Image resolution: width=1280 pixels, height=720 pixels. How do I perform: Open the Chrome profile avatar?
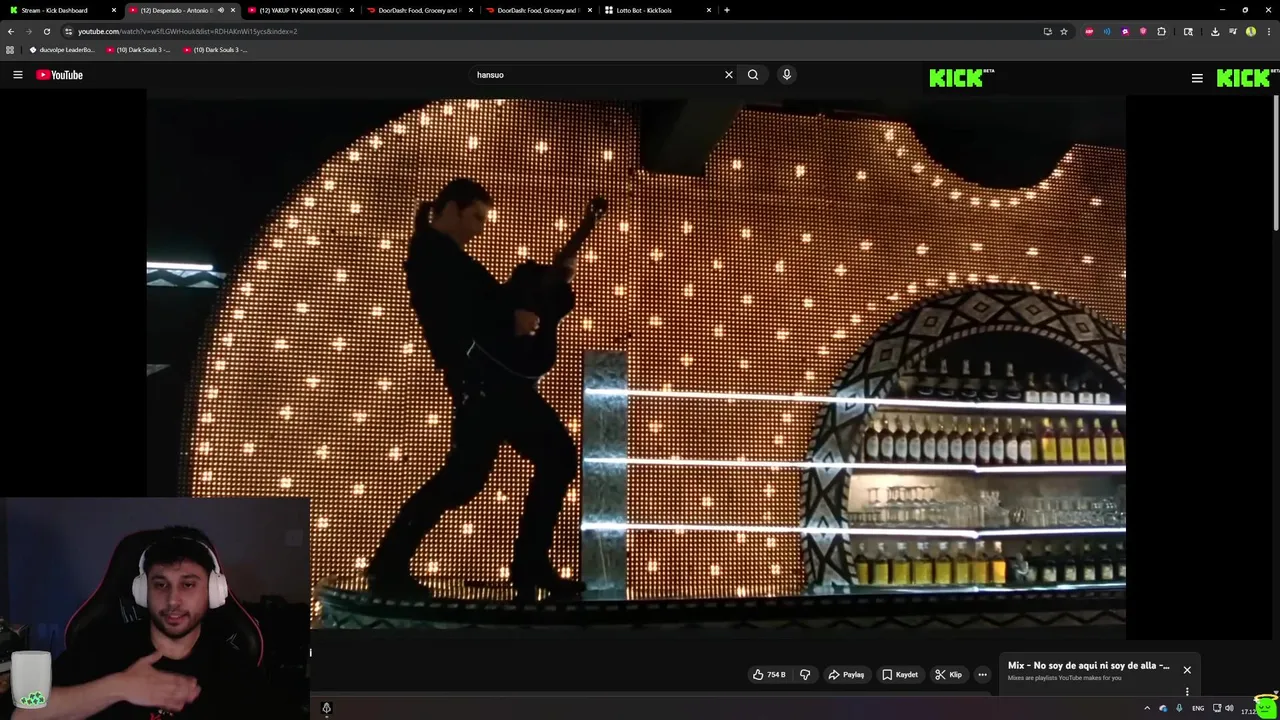click(1251, 31)
